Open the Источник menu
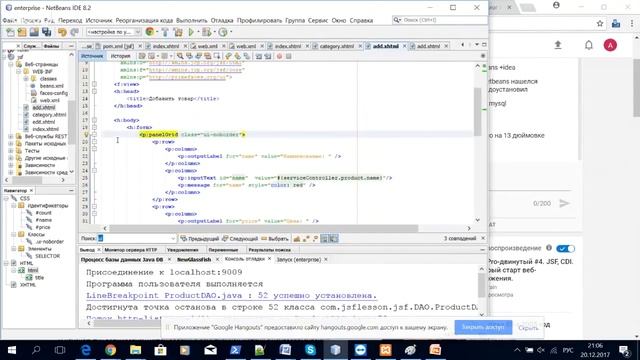640x360 pixels. pos(98,20)
